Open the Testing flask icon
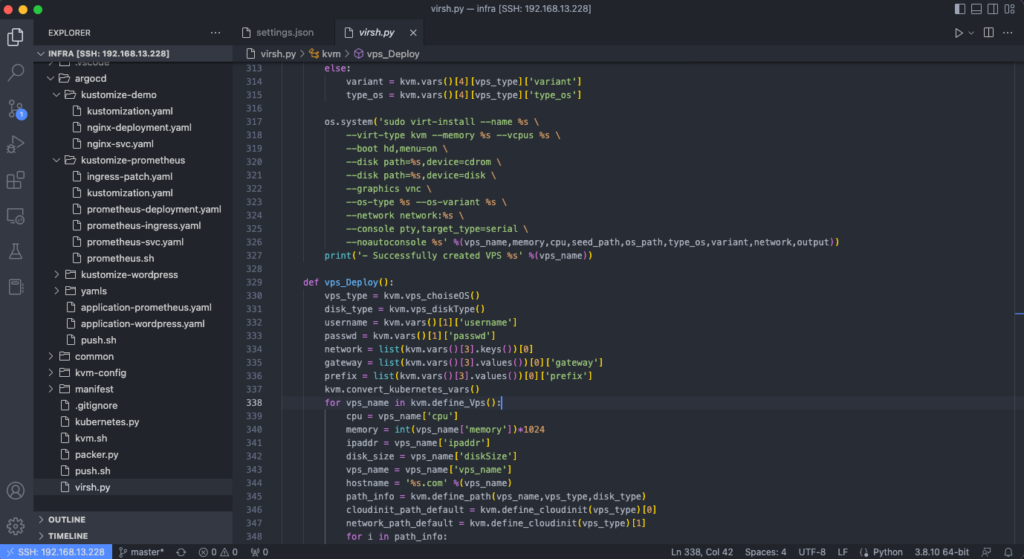 [16, 251]
